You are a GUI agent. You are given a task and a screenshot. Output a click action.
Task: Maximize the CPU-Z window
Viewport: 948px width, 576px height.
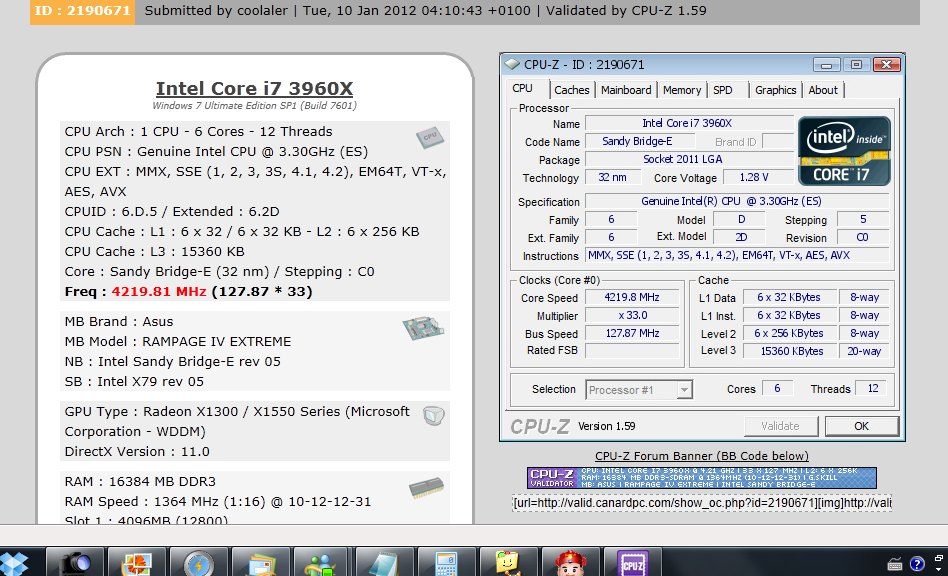856,64
